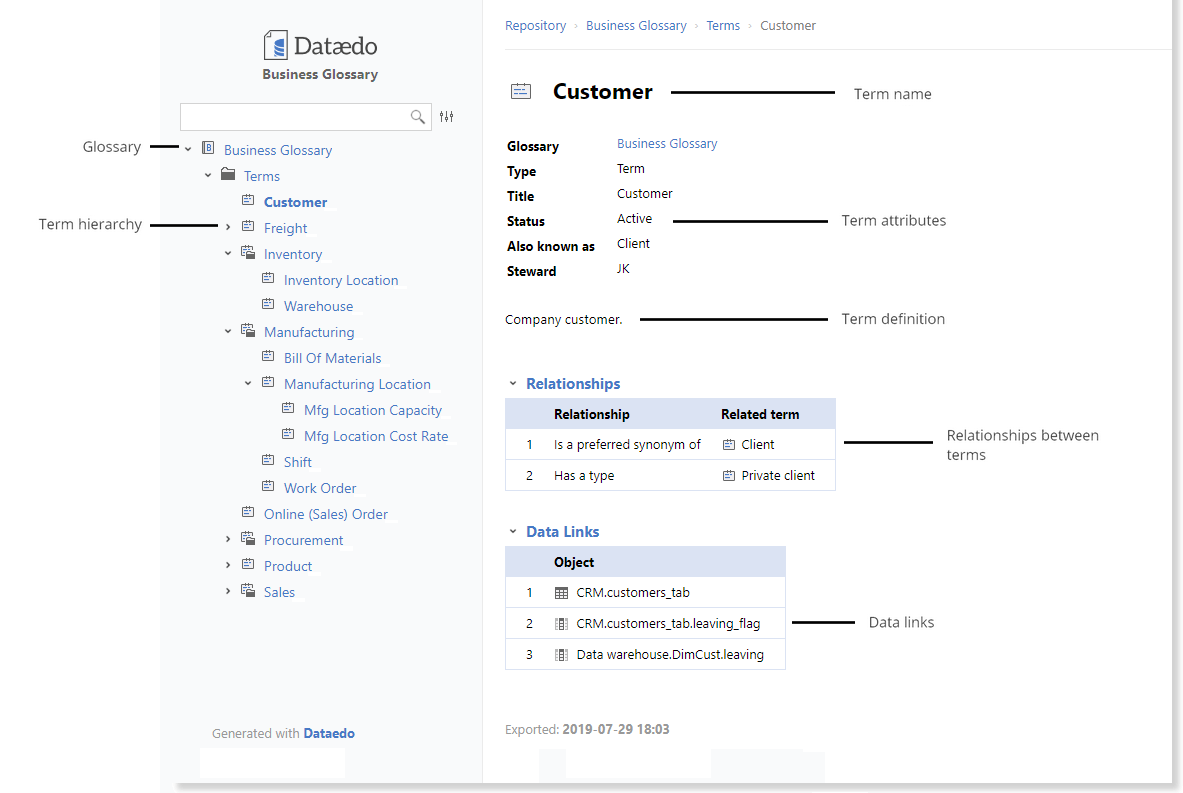
Task: Collapse the Inventory tree node
Action: pyautogui.click(x=228, y=254)
